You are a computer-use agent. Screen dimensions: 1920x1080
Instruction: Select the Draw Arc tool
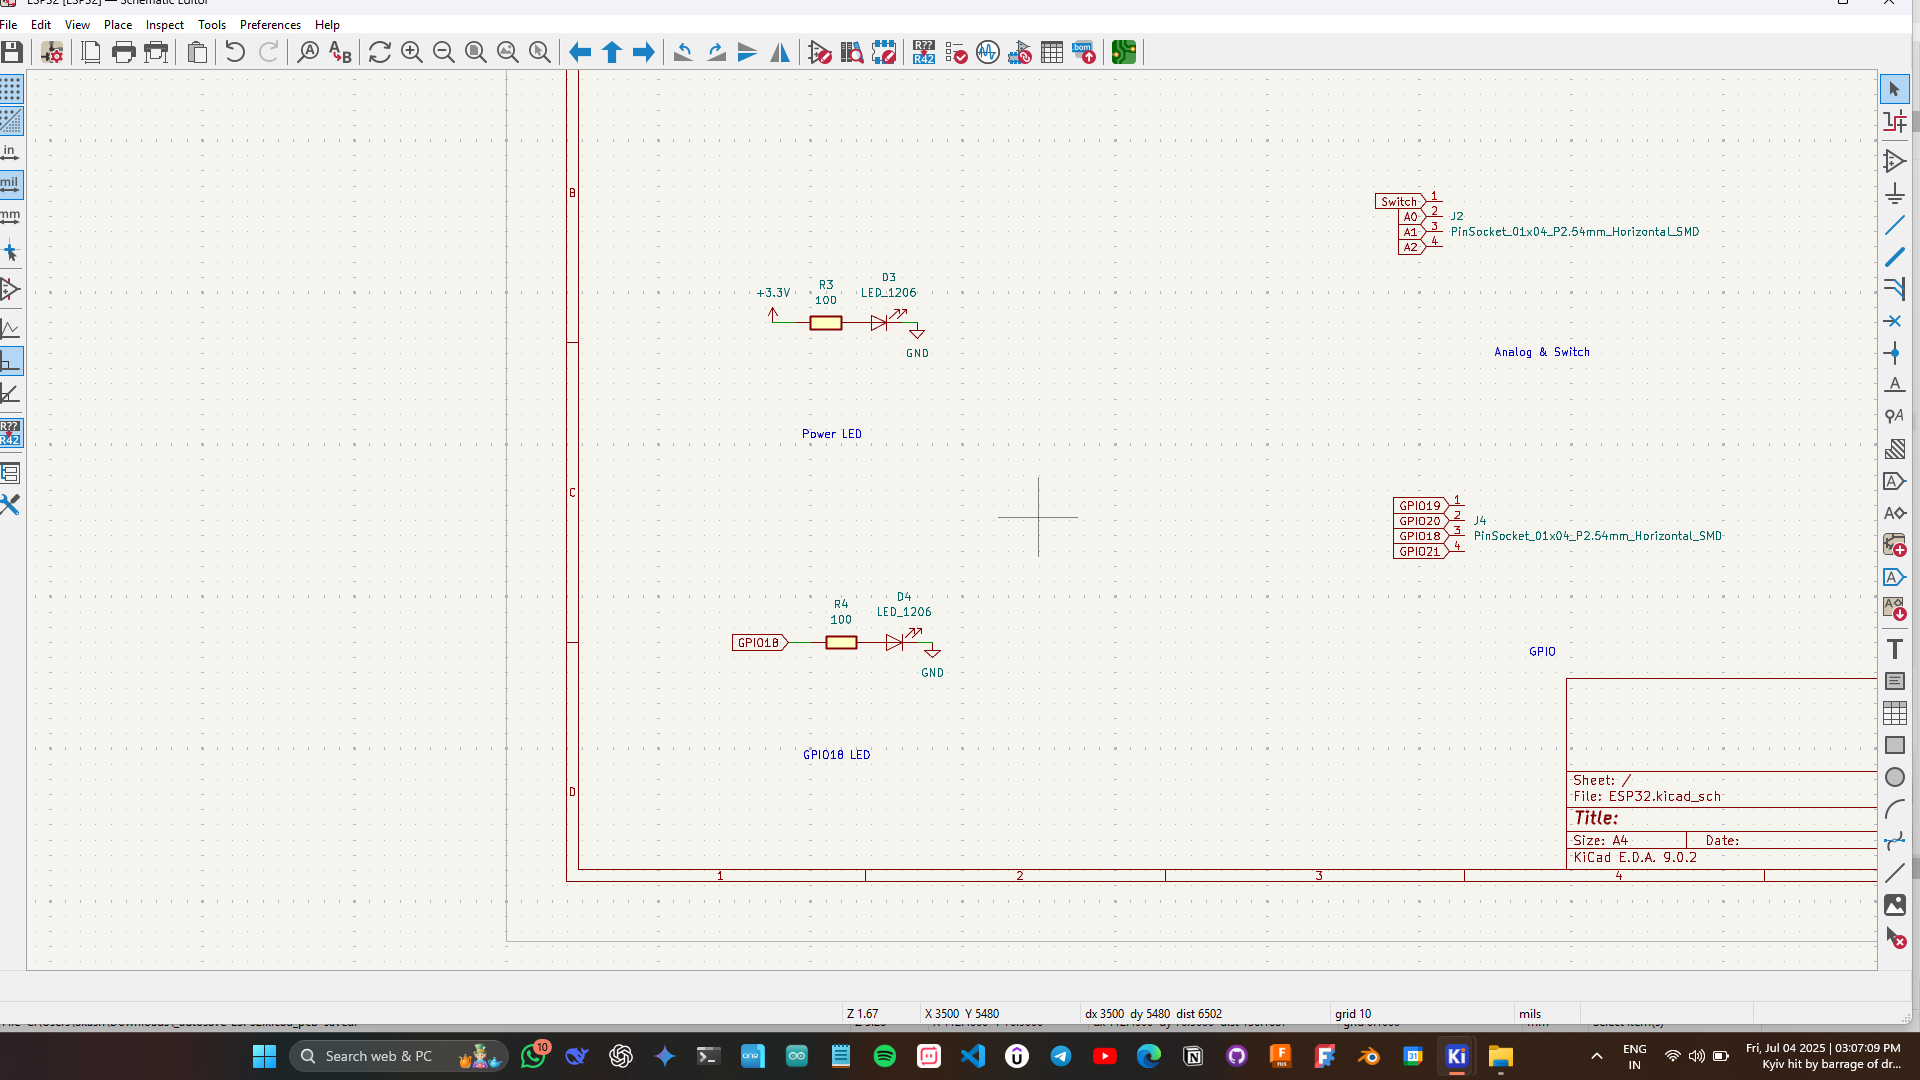(1894, 809)
